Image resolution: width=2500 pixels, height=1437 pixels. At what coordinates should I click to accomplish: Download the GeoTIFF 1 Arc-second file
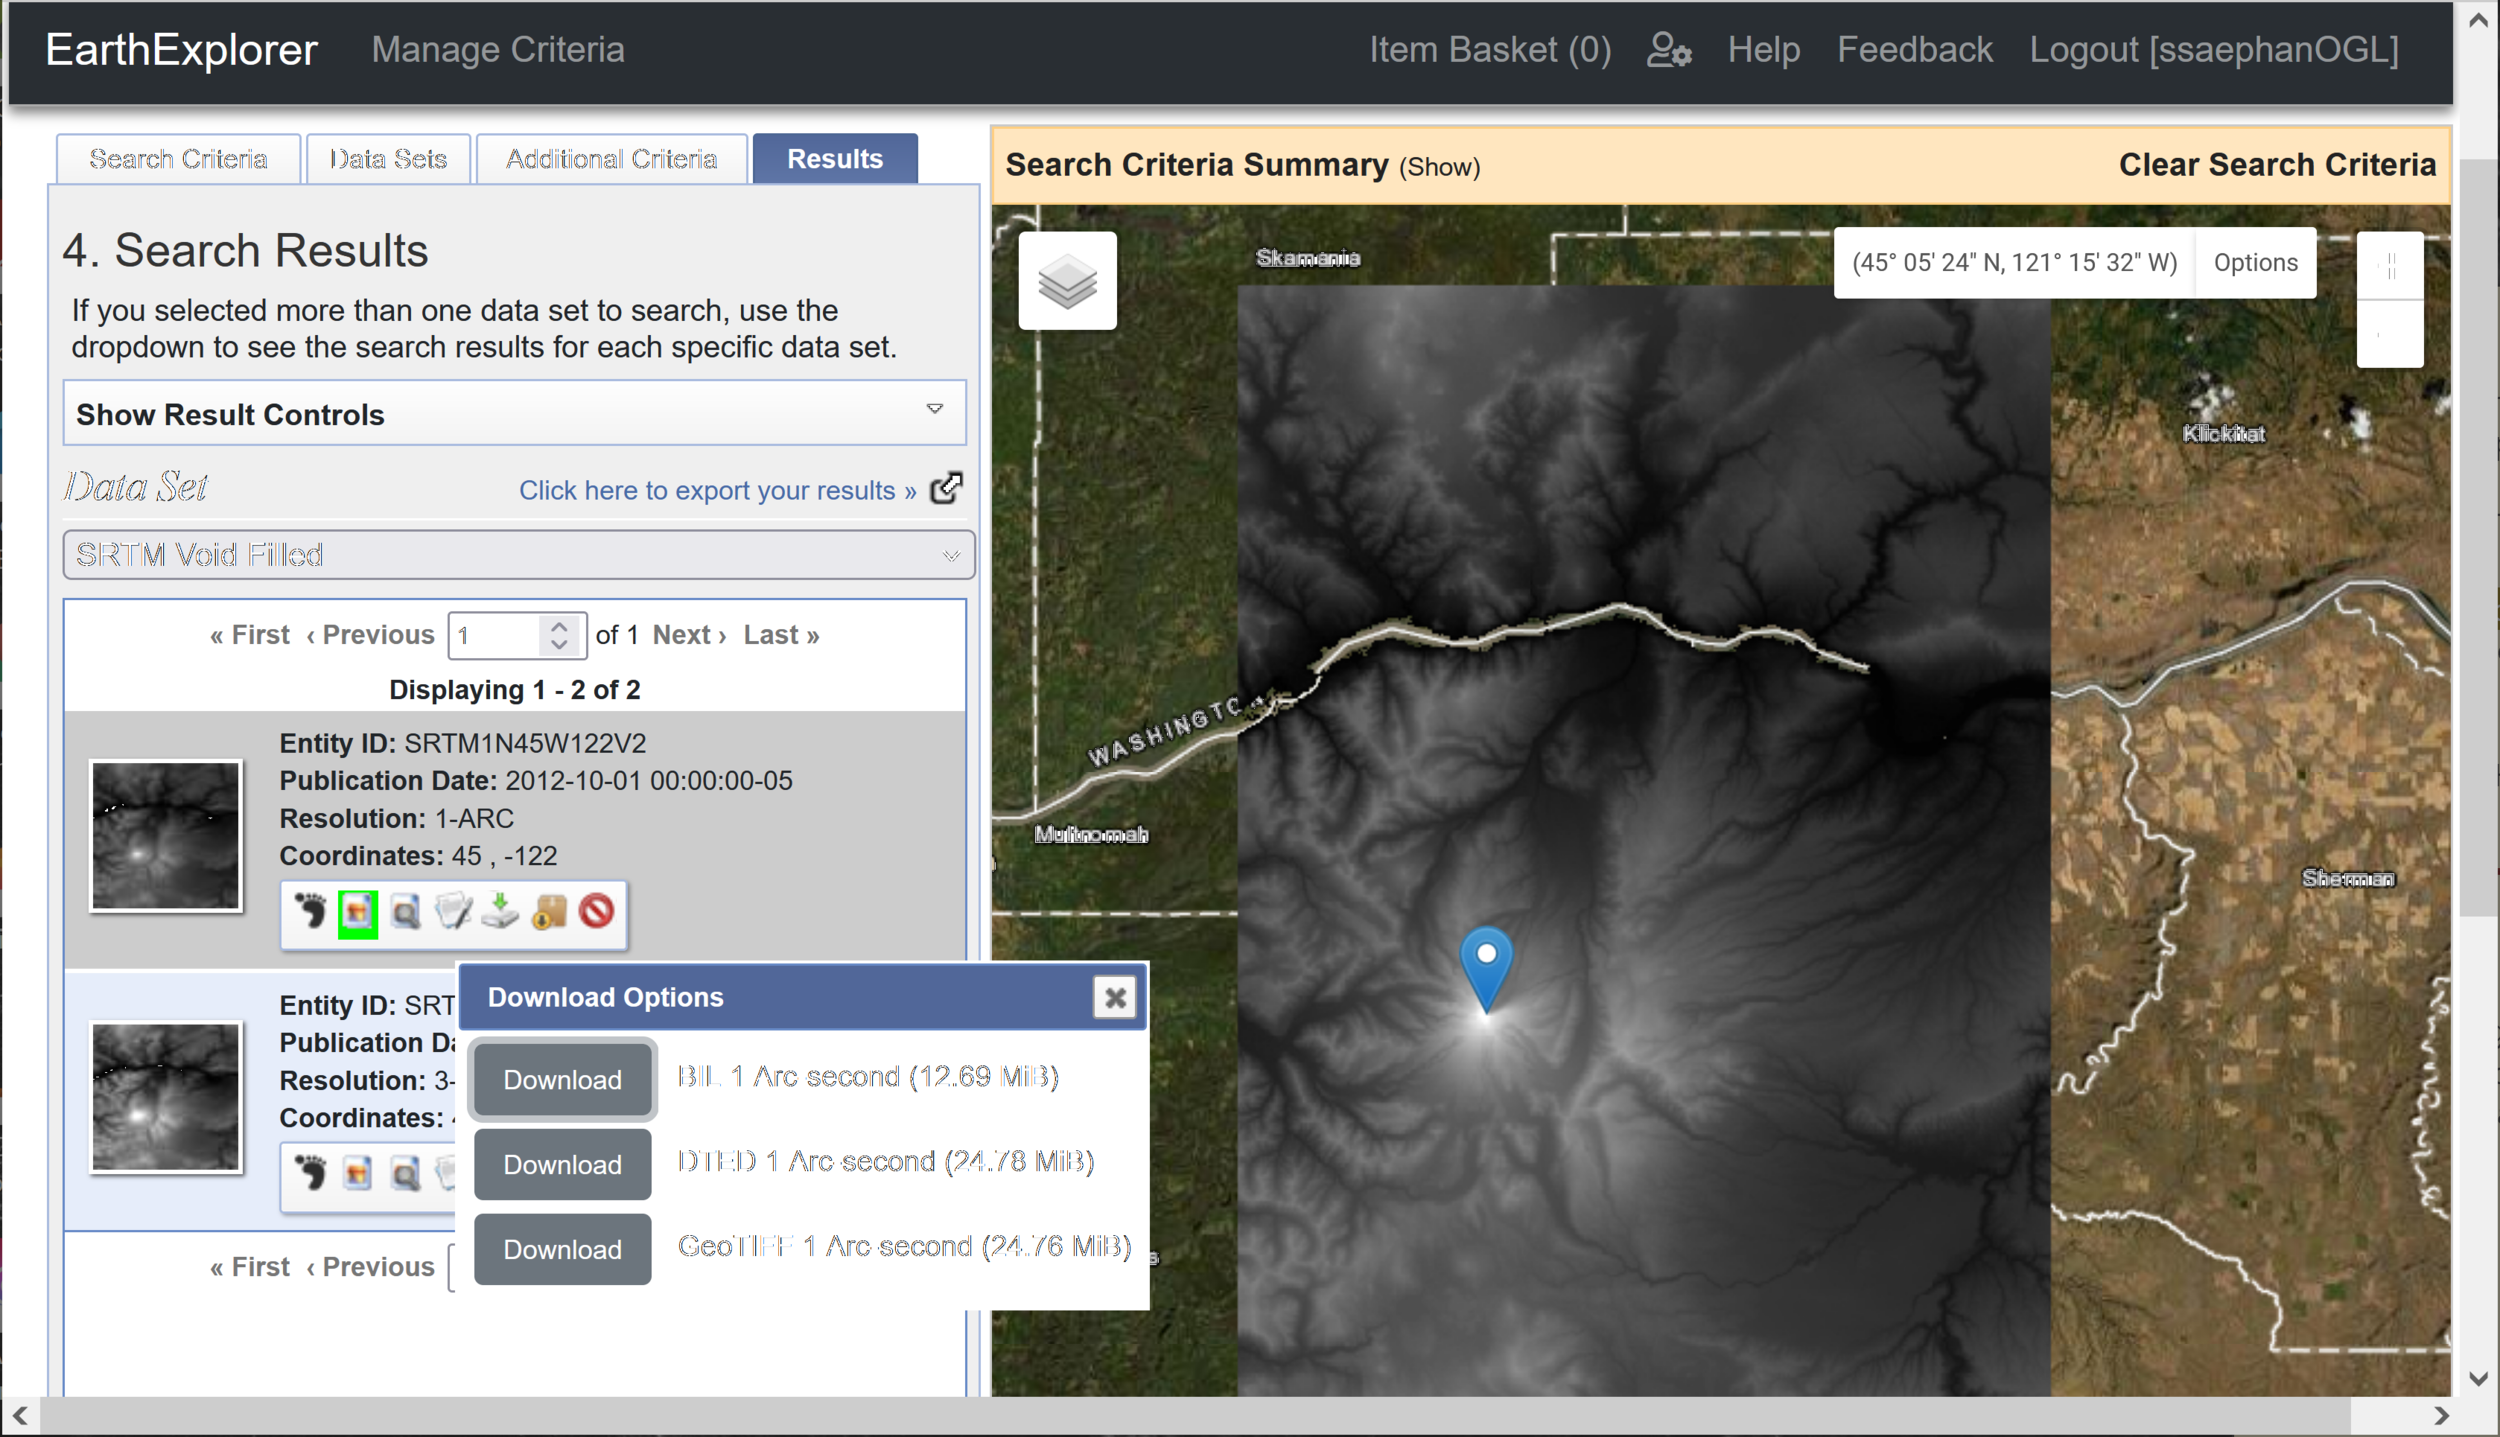[562, 1248]
